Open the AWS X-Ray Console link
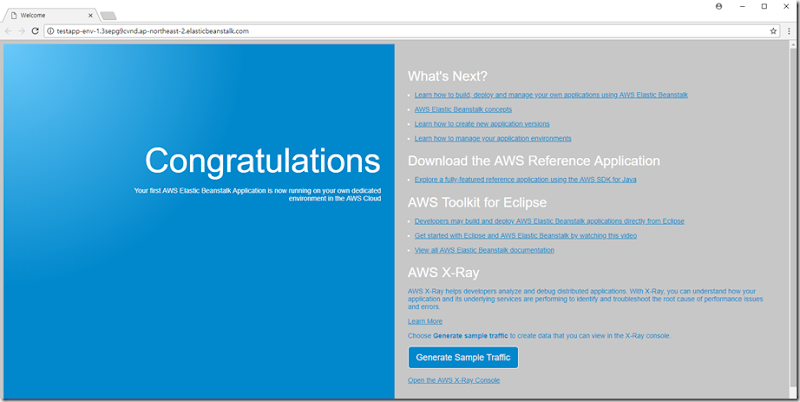This screenshot has height=402, width=800. pos(454,381)
